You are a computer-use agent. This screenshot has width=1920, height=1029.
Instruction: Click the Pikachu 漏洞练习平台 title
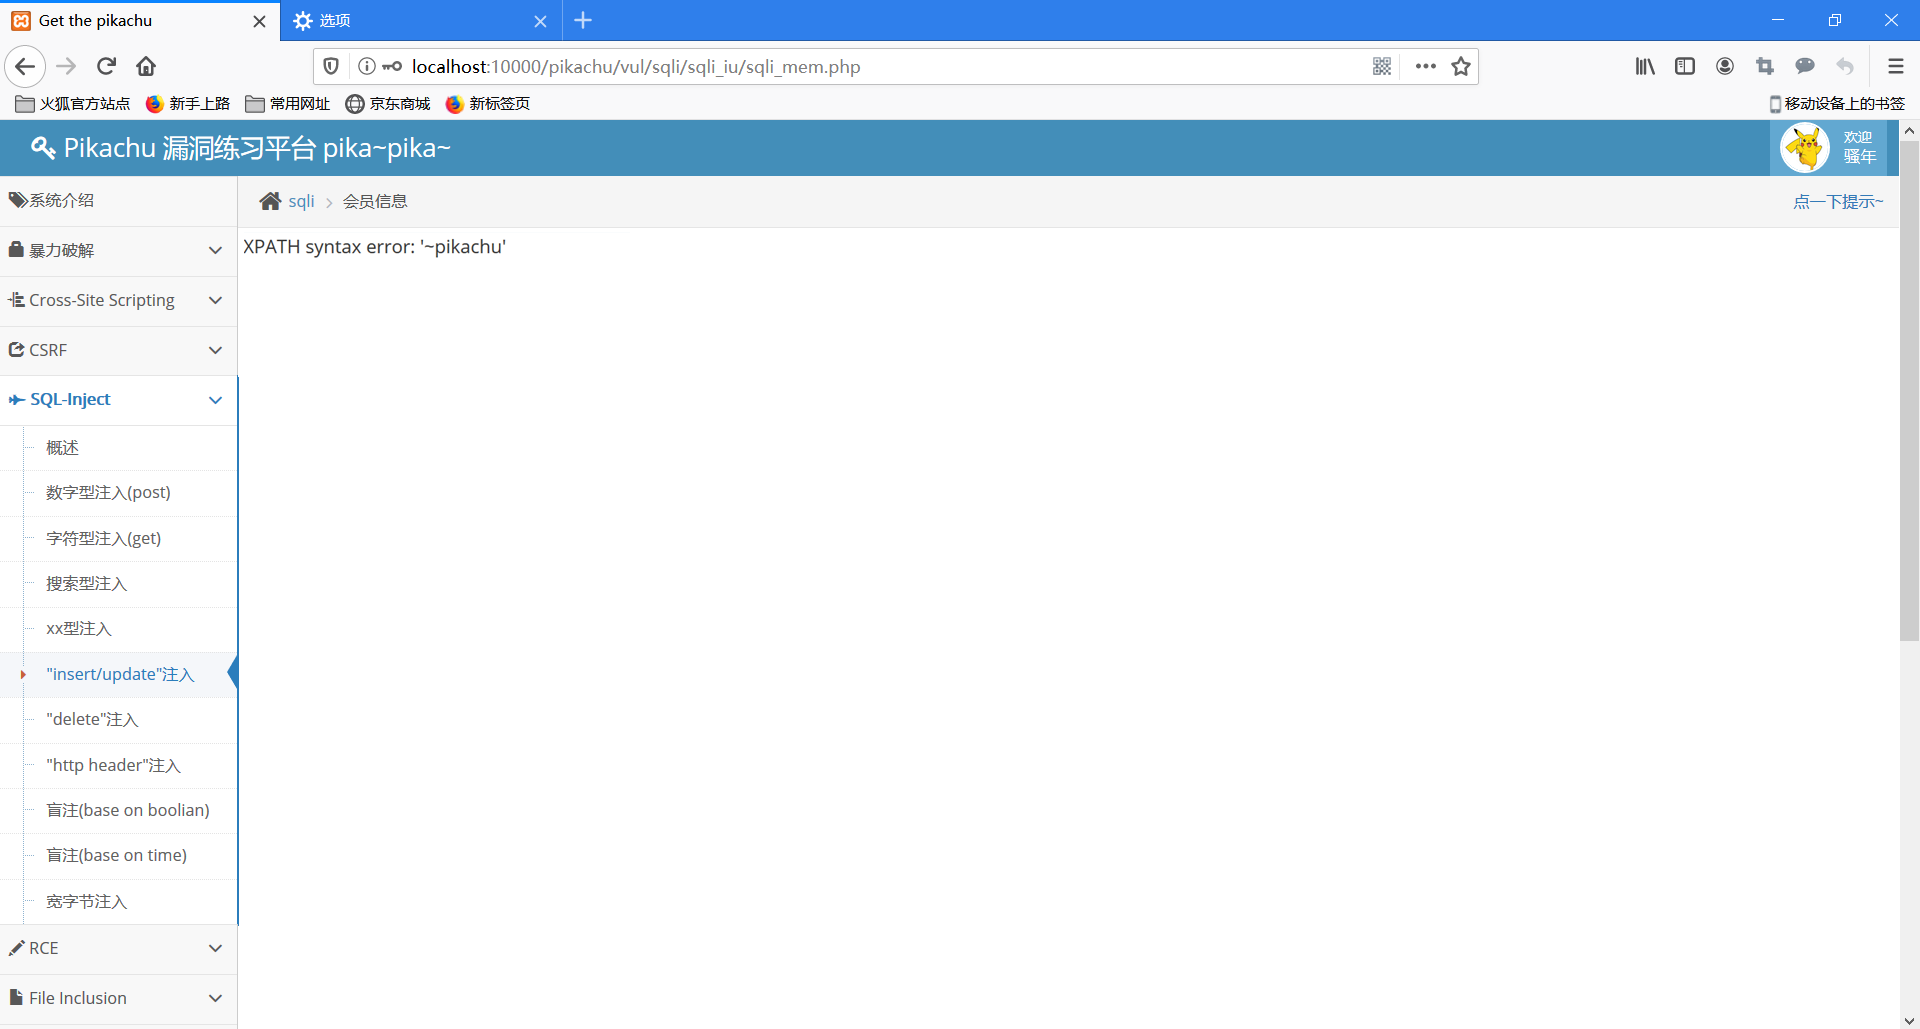tap(257, 148)
